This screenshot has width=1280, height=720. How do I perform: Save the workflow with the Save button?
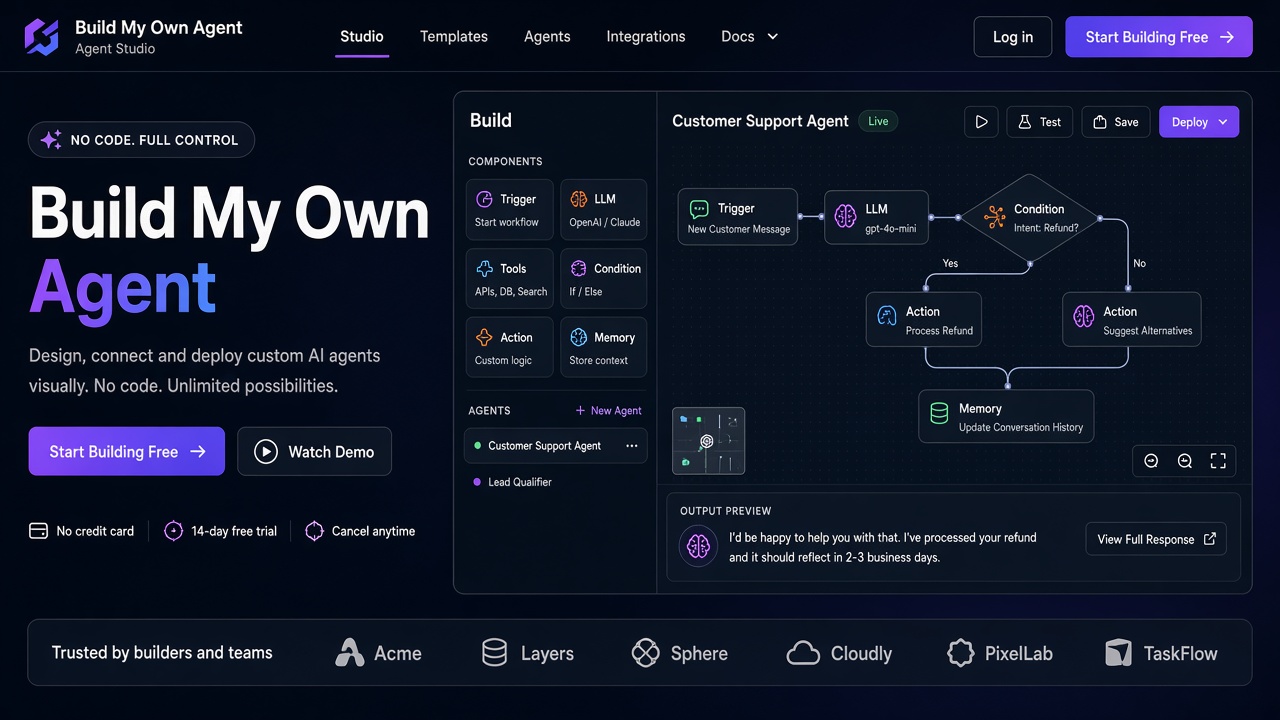[1116, 122]
